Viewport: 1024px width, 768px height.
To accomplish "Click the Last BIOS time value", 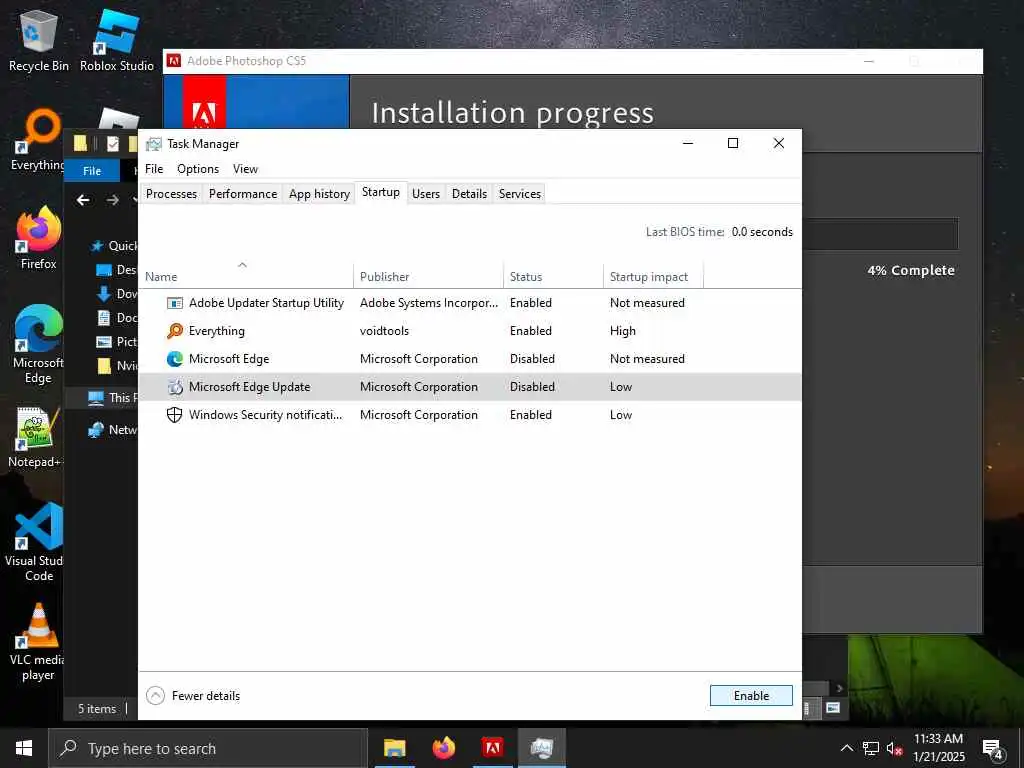I will (x=762, y=232).
